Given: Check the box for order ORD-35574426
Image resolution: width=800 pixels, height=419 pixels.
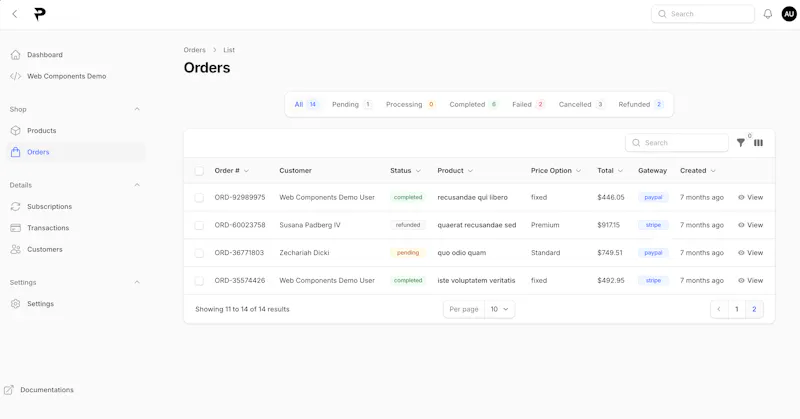Looking at the screenshot, I should pyautogui.click(x=199, y=281).
